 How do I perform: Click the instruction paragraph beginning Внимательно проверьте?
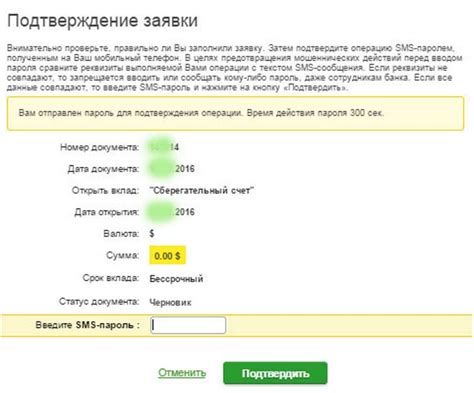point(235,68)
